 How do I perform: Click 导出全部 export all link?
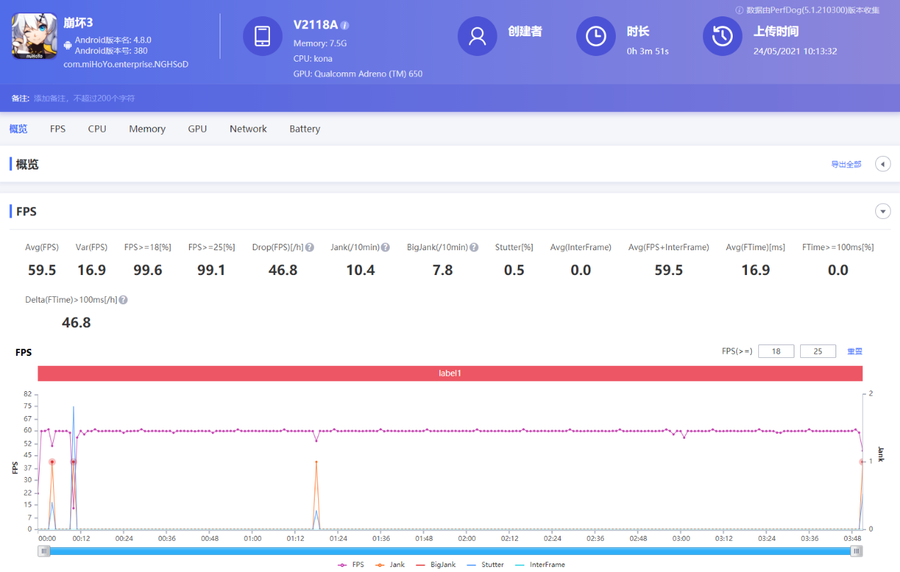845,164
